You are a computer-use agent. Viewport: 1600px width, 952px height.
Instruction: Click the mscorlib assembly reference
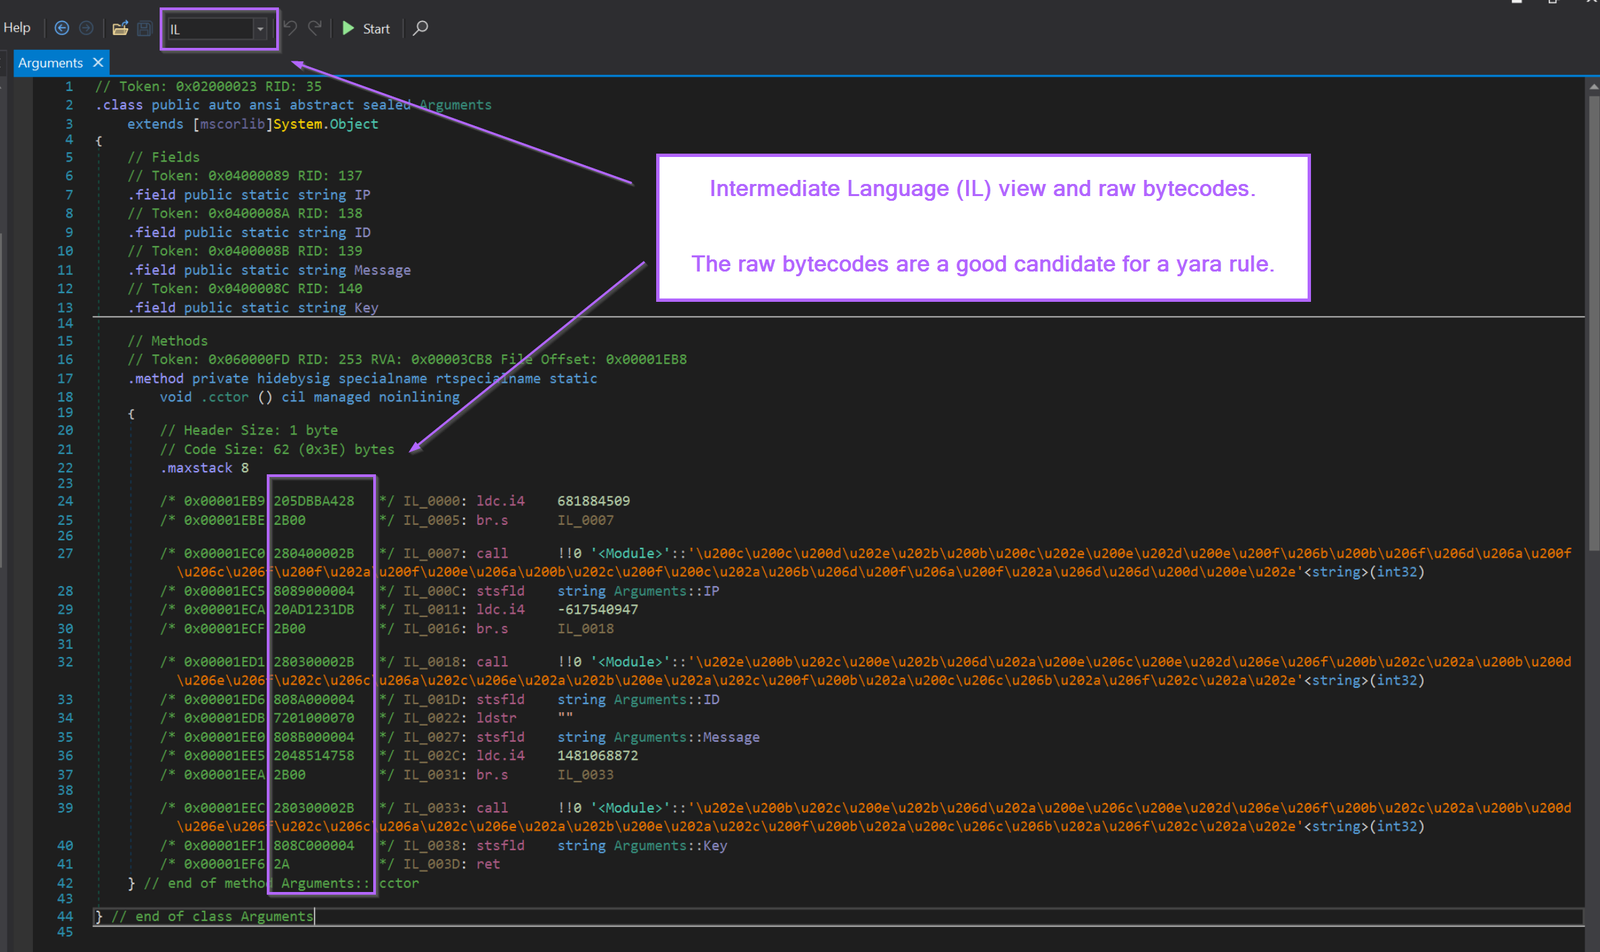click(x=232, y=123)
